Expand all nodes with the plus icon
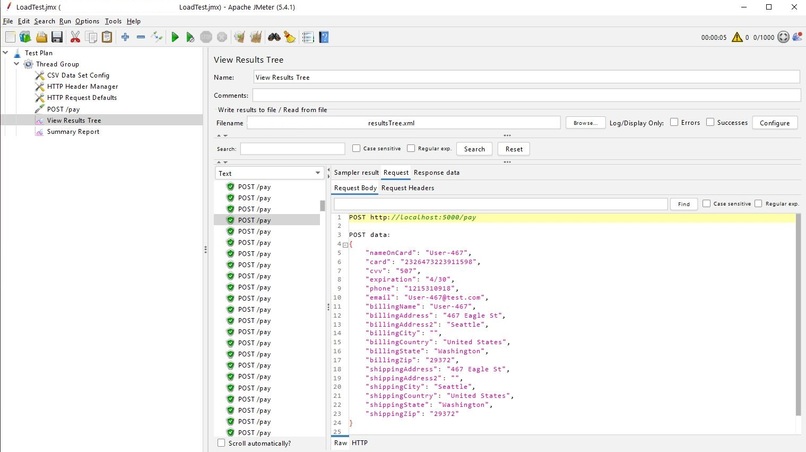Screen dimensions: 806x452 point(125,37)
